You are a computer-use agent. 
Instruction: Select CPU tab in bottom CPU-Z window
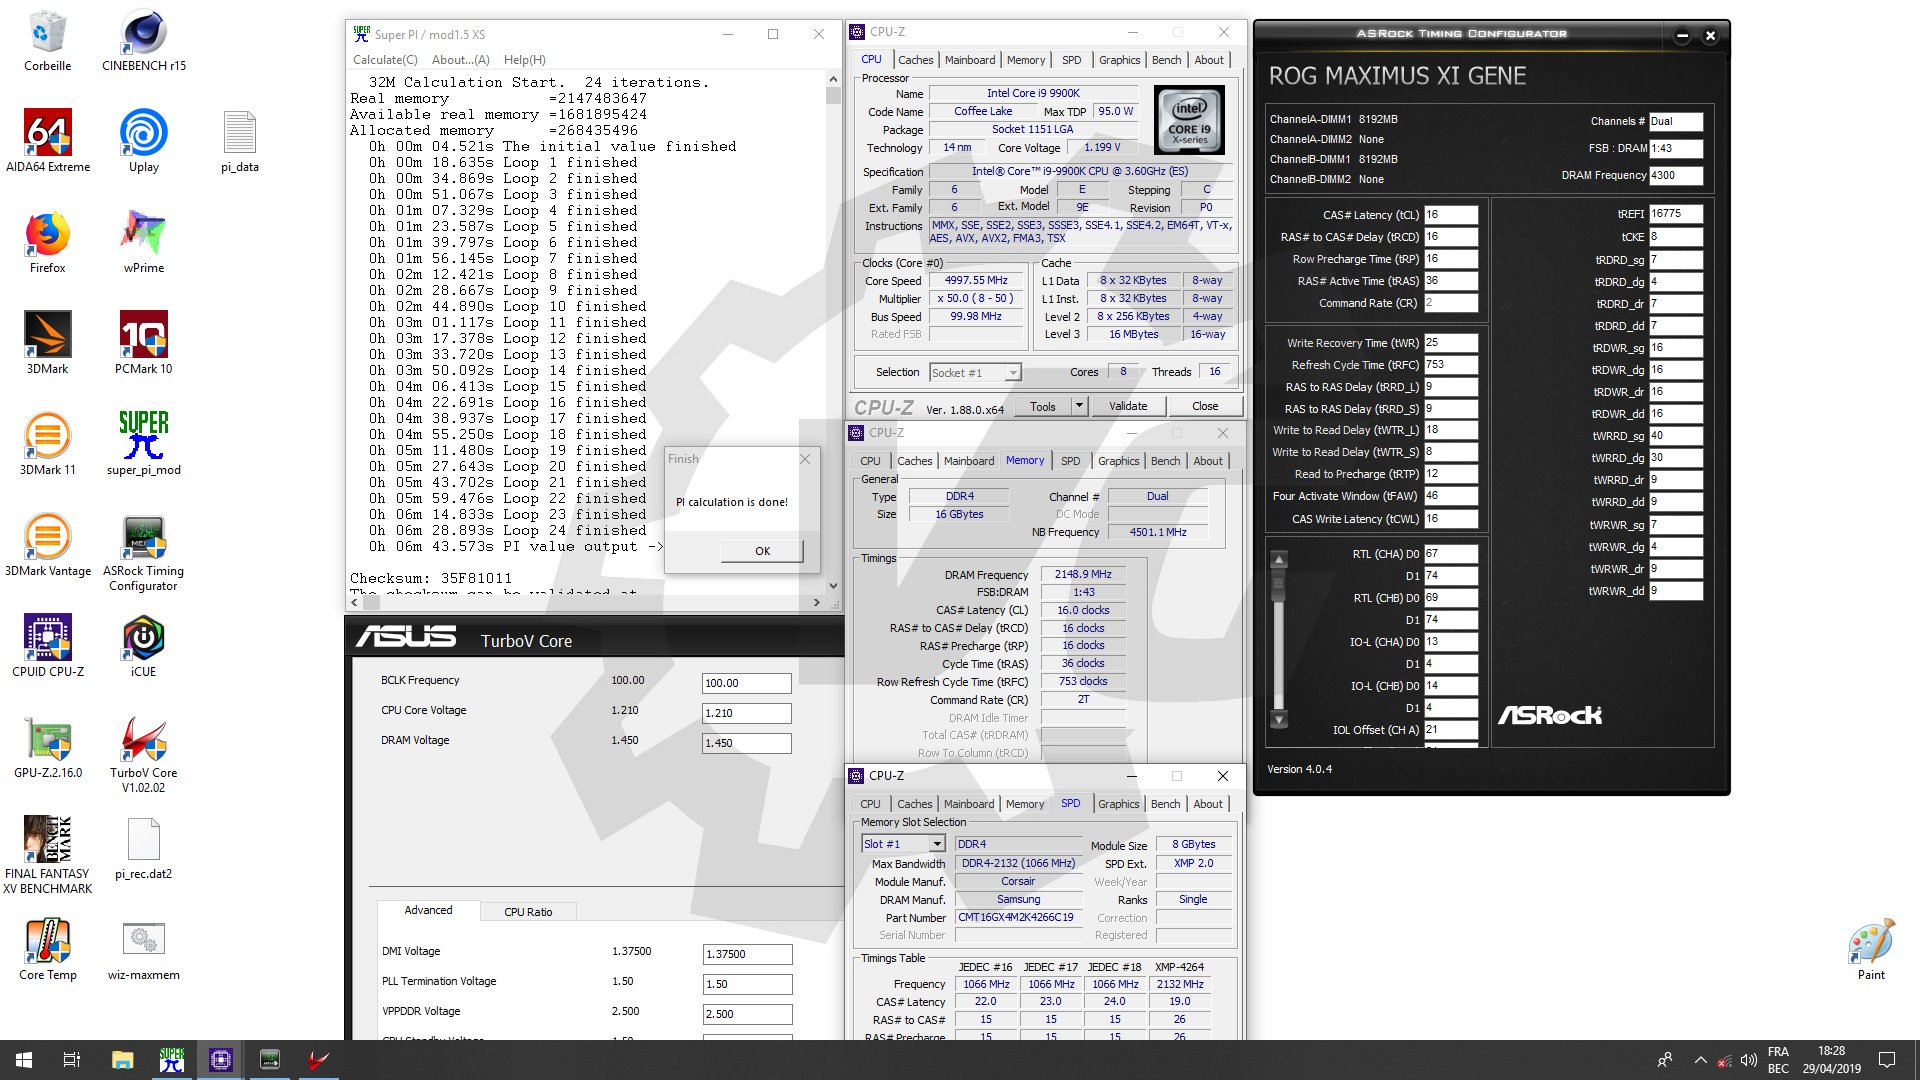point(870,804)
